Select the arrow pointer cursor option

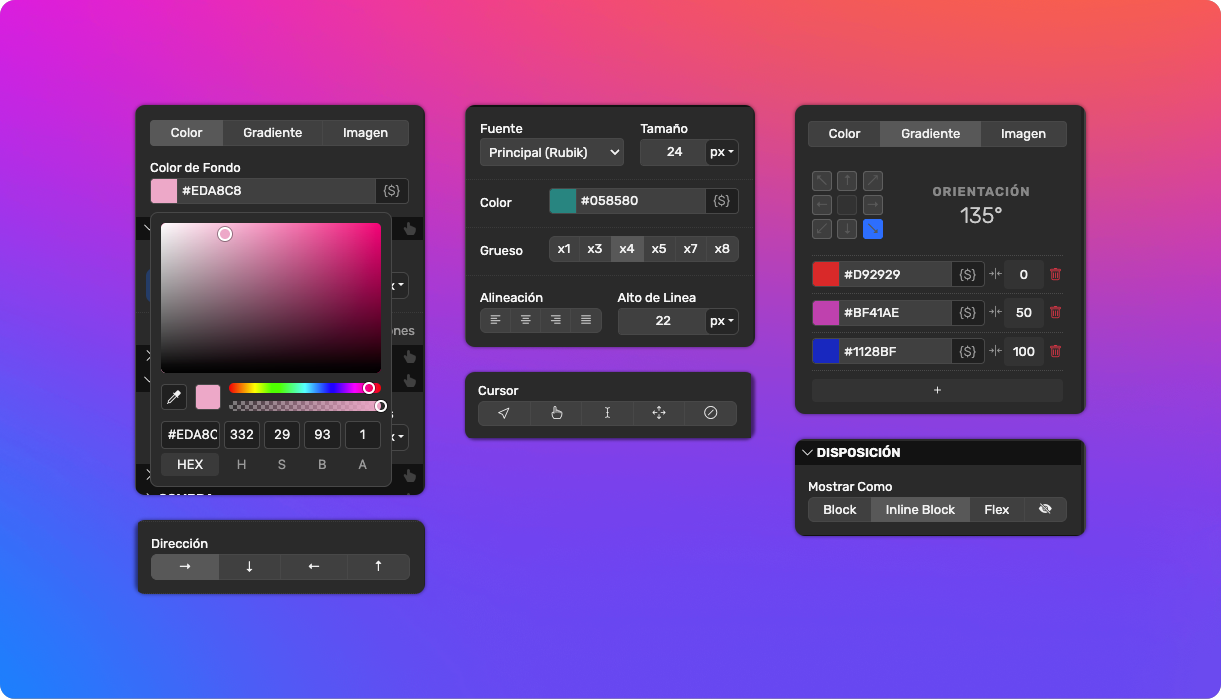click(x=504, y=413)
